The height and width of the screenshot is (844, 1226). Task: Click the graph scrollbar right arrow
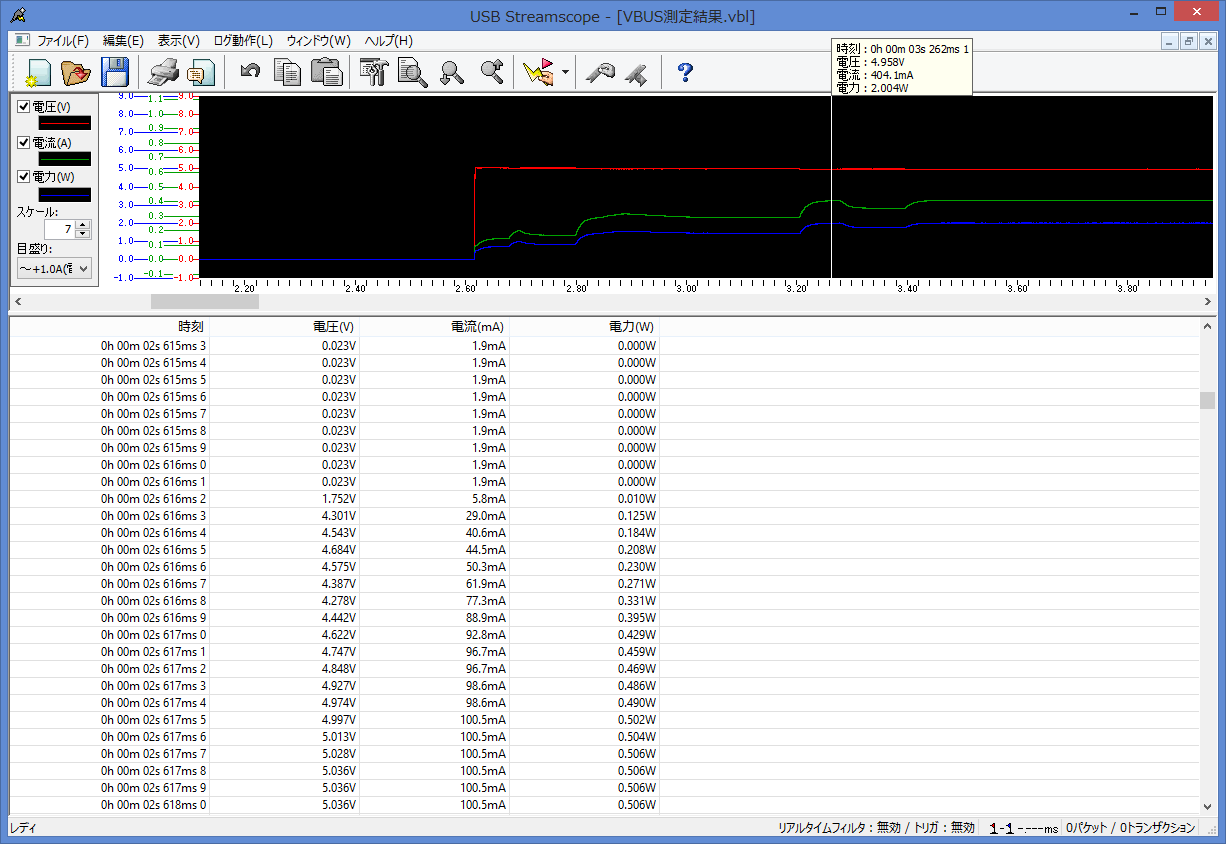[x=1208, y=301]
